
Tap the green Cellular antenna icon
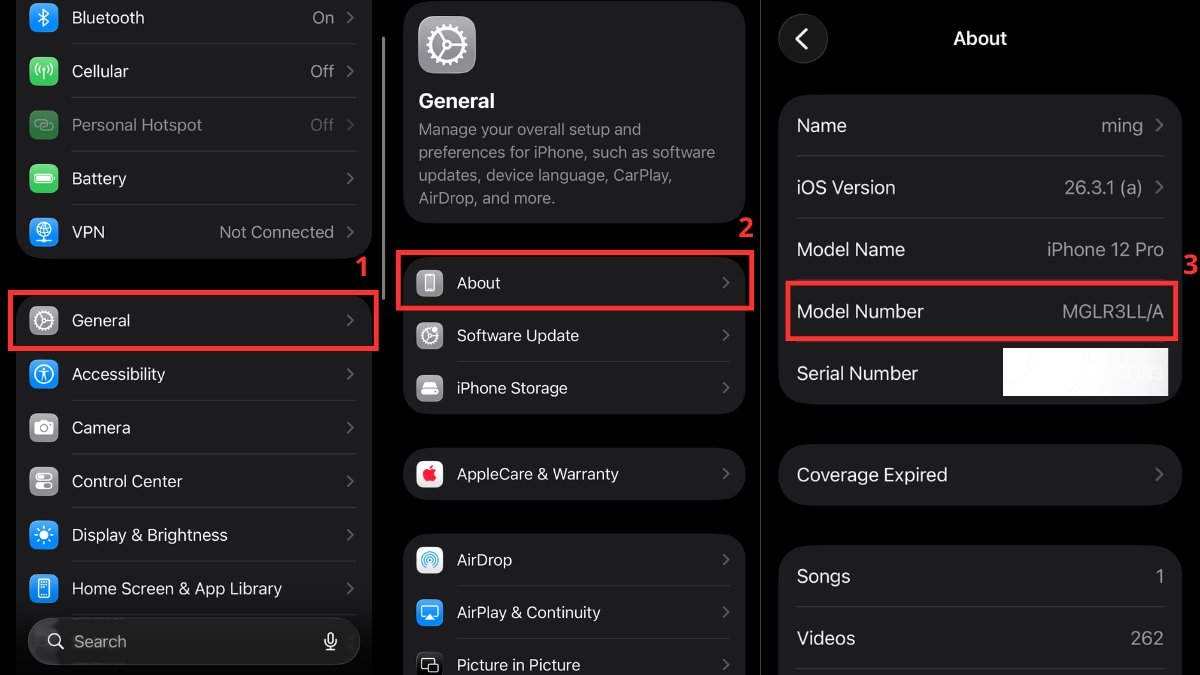[x=44, y=71]
